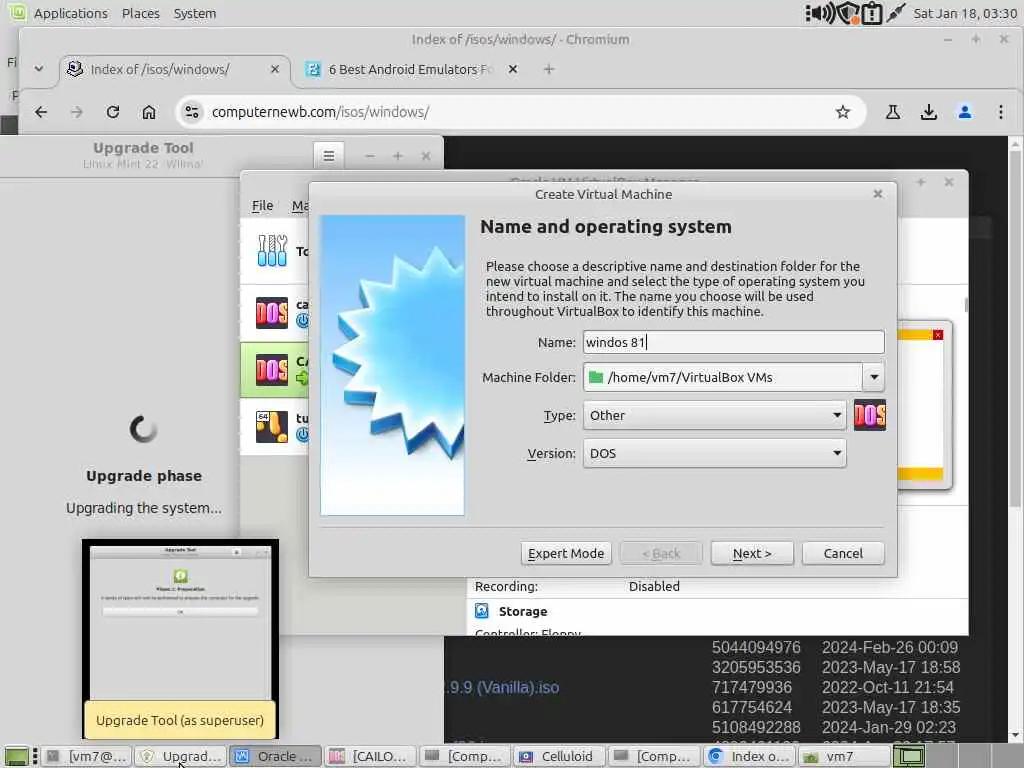Open the Applications menu
The height and width of the screenshot is (768, 1024).
71,13
